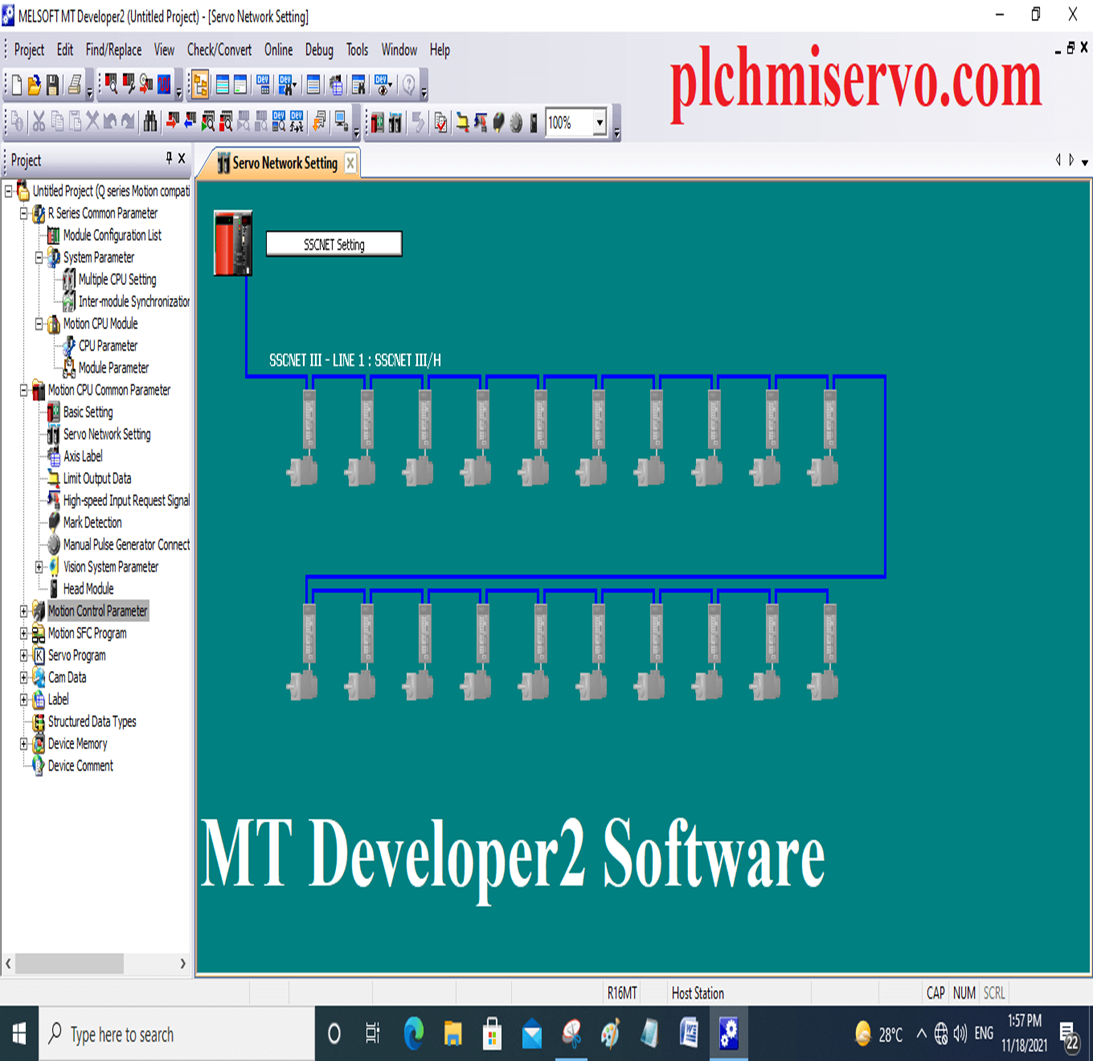Expand the Motion SFC Program node
Screen dimensions: 1093x1061
click(24, 633)
